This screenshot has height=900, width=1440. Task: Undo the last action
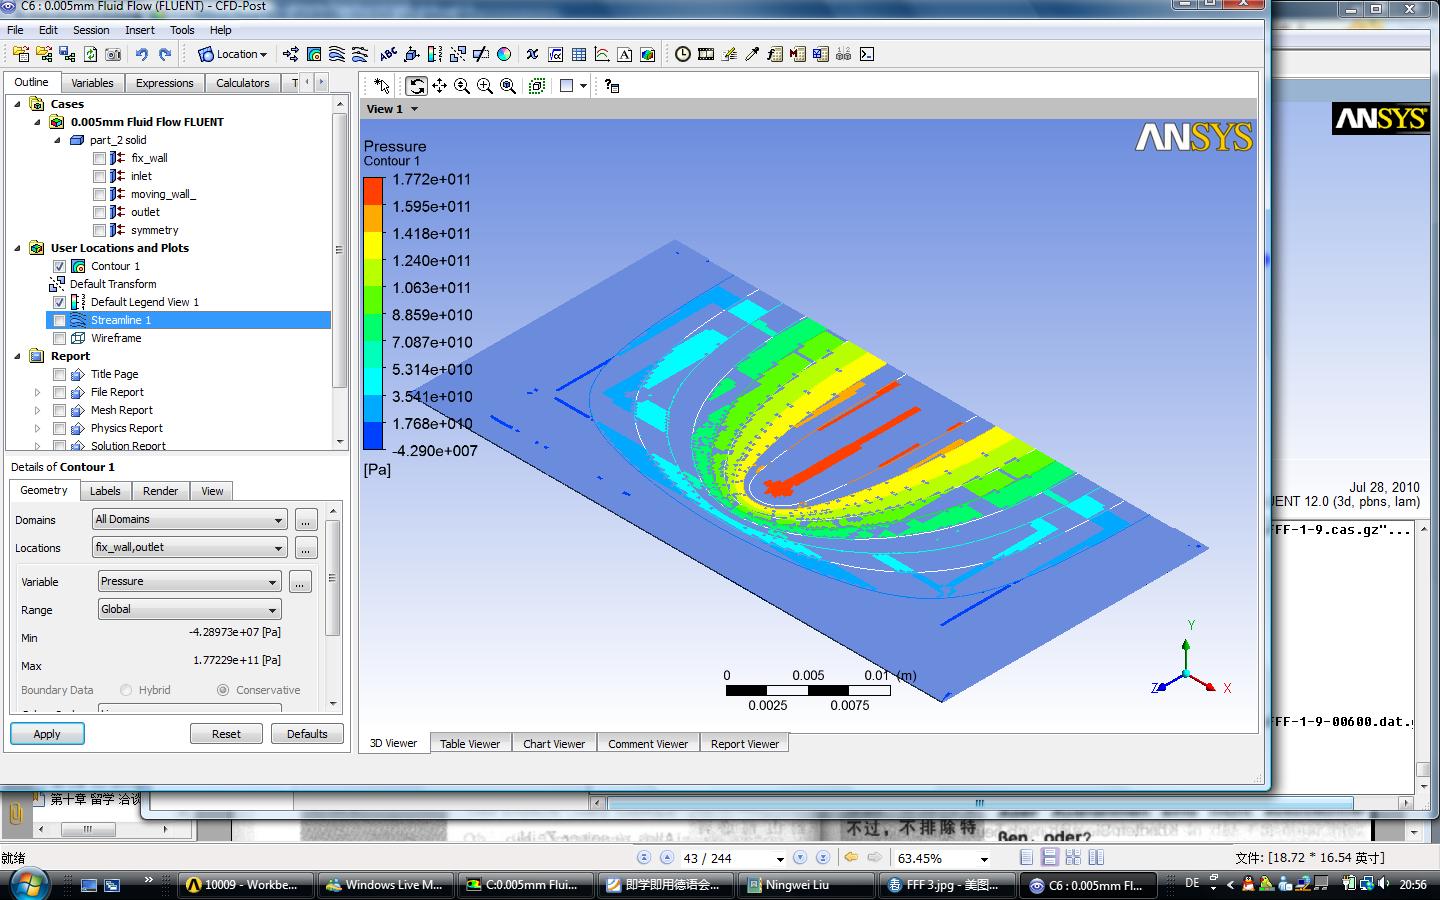click(141, 54)
